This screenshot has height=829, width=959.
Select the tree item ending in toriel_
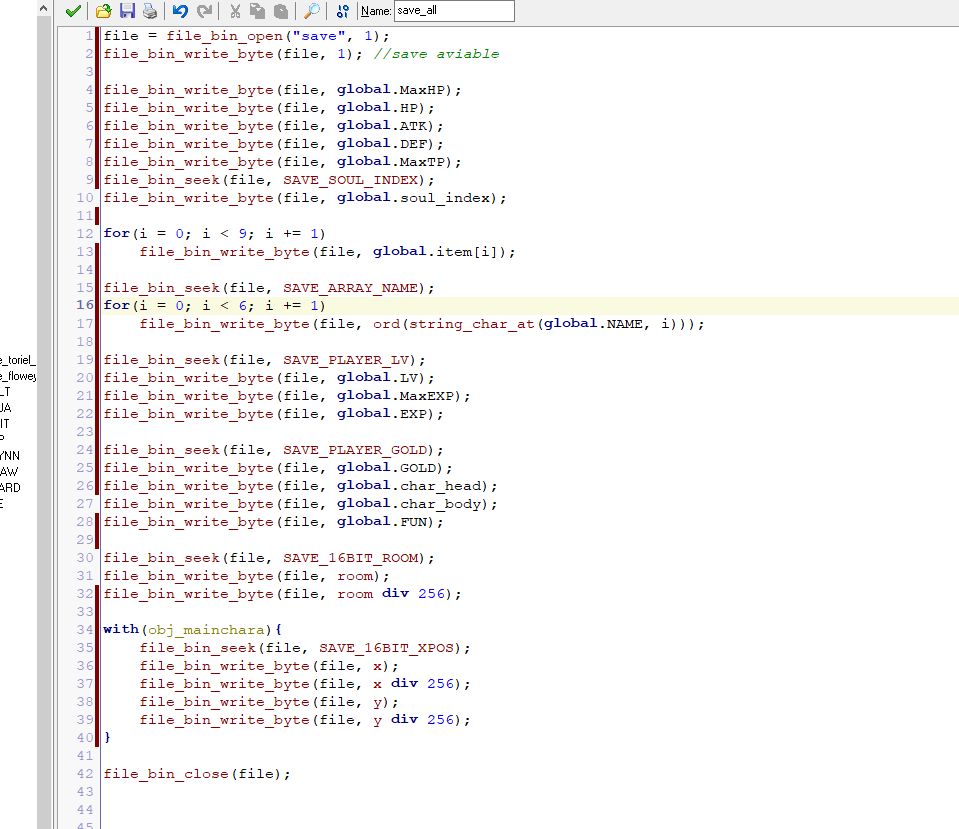(x=18, y=359)
